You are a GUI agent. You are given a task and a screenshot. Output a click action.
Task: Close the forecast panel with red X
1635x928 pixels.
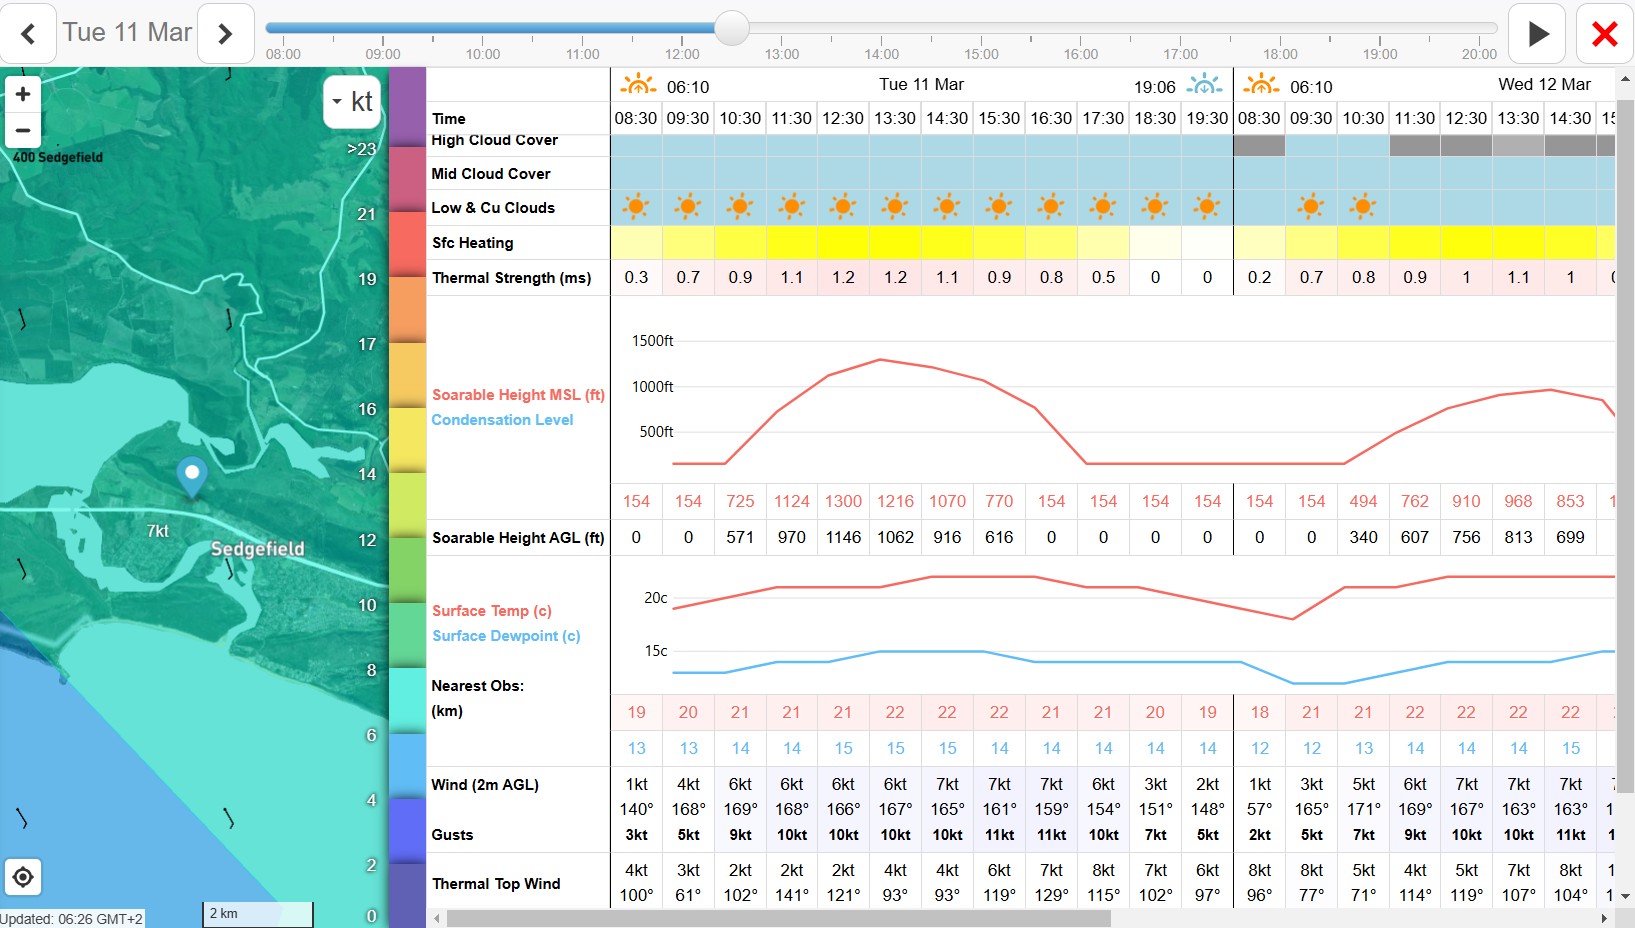point(1605,34)
